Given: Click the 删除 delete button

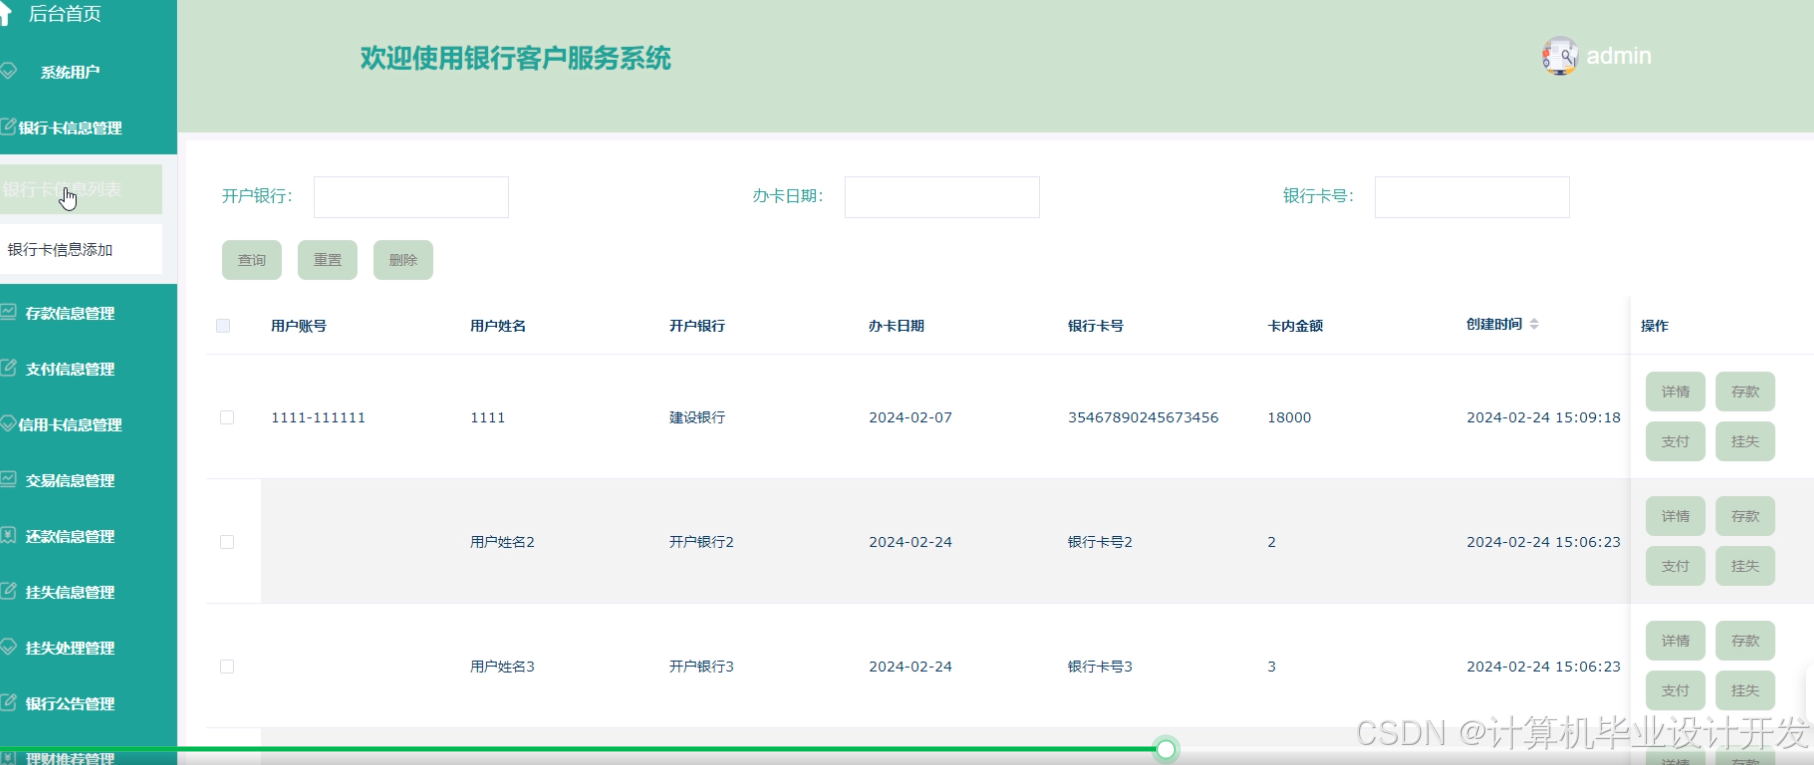Looking at the screenshot, I should pos(403,260).
